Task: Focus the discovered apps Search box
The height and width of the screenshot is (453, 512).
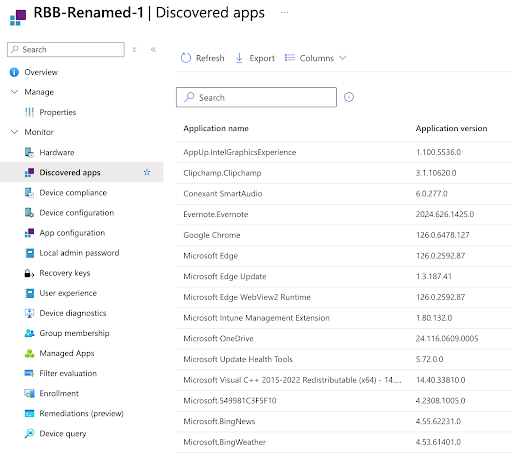Action: pos(256,97)
